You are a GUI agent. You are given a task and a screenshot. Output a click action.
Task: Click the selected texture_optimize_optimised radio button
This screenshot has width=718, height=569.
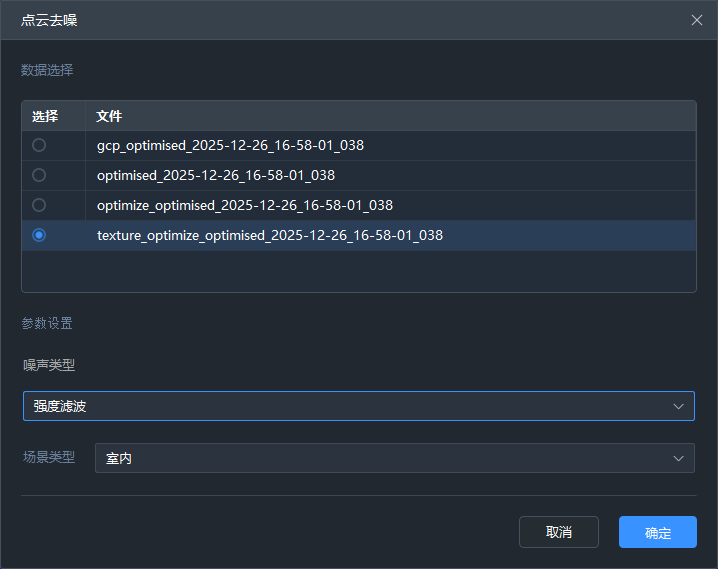pyautogui.click(x=39, y=235)
